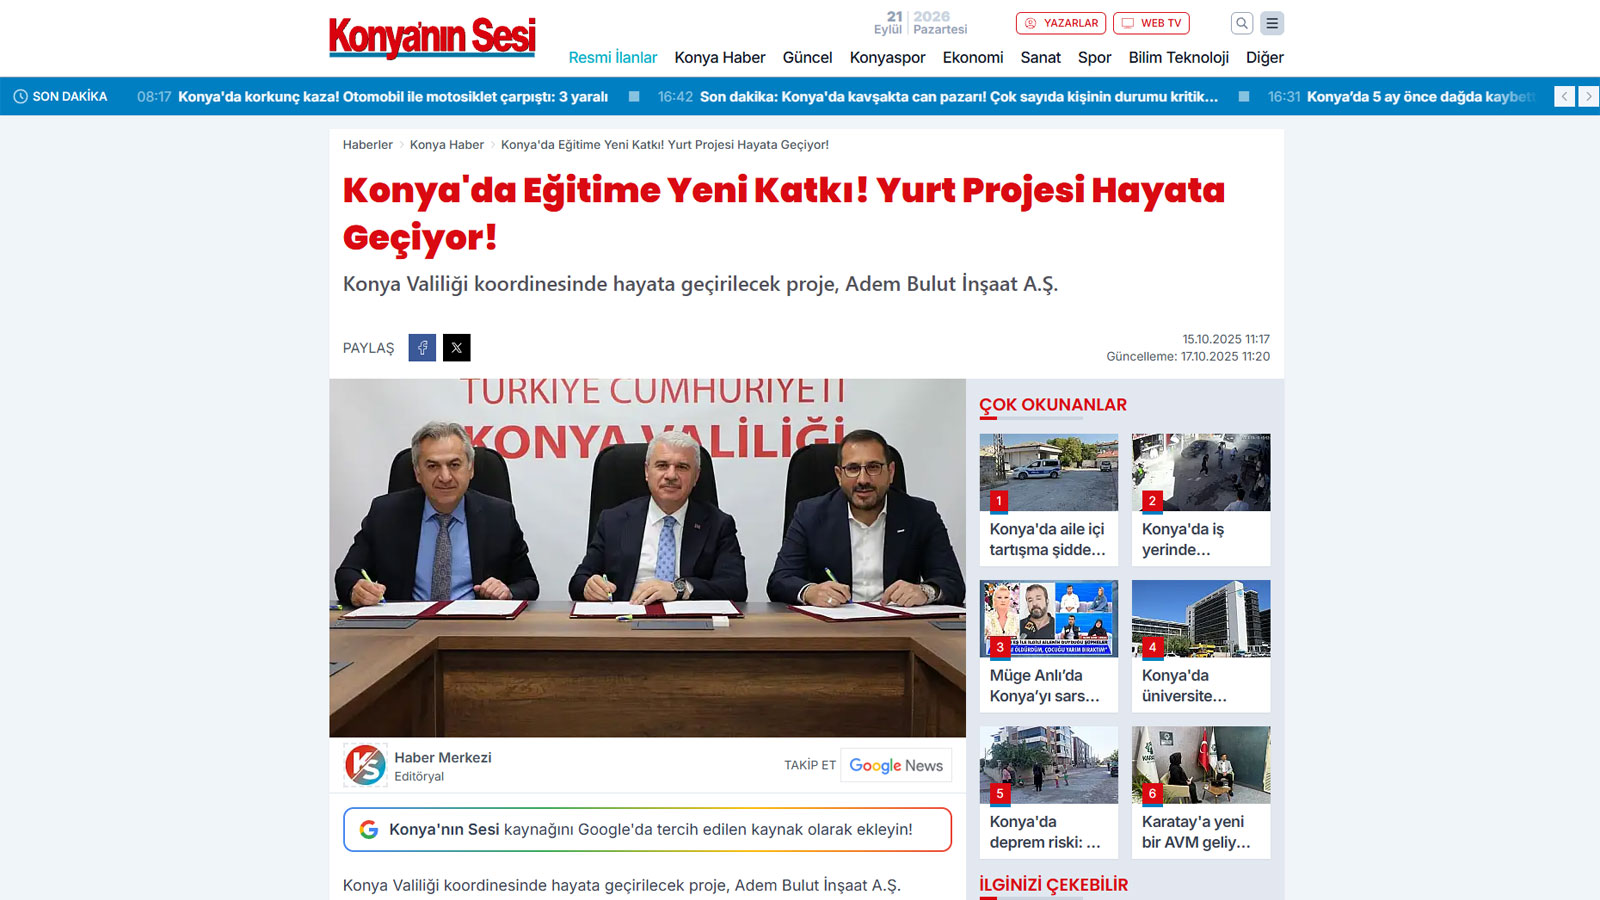This screenshot has width=1600, height=900.
Task: Open thumbnail of üniversite story number 4
Action: 1201,618
